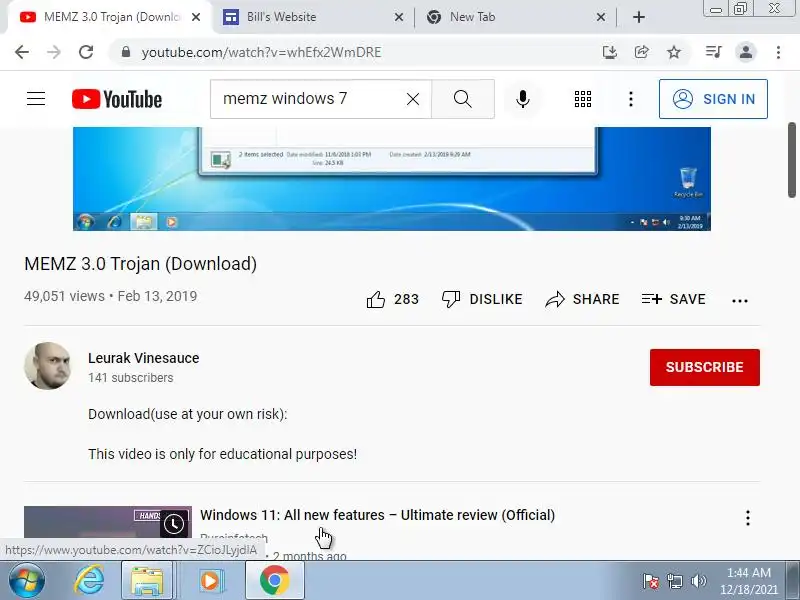Click SAVE to add video to playlist

click(x=673, y=299)
